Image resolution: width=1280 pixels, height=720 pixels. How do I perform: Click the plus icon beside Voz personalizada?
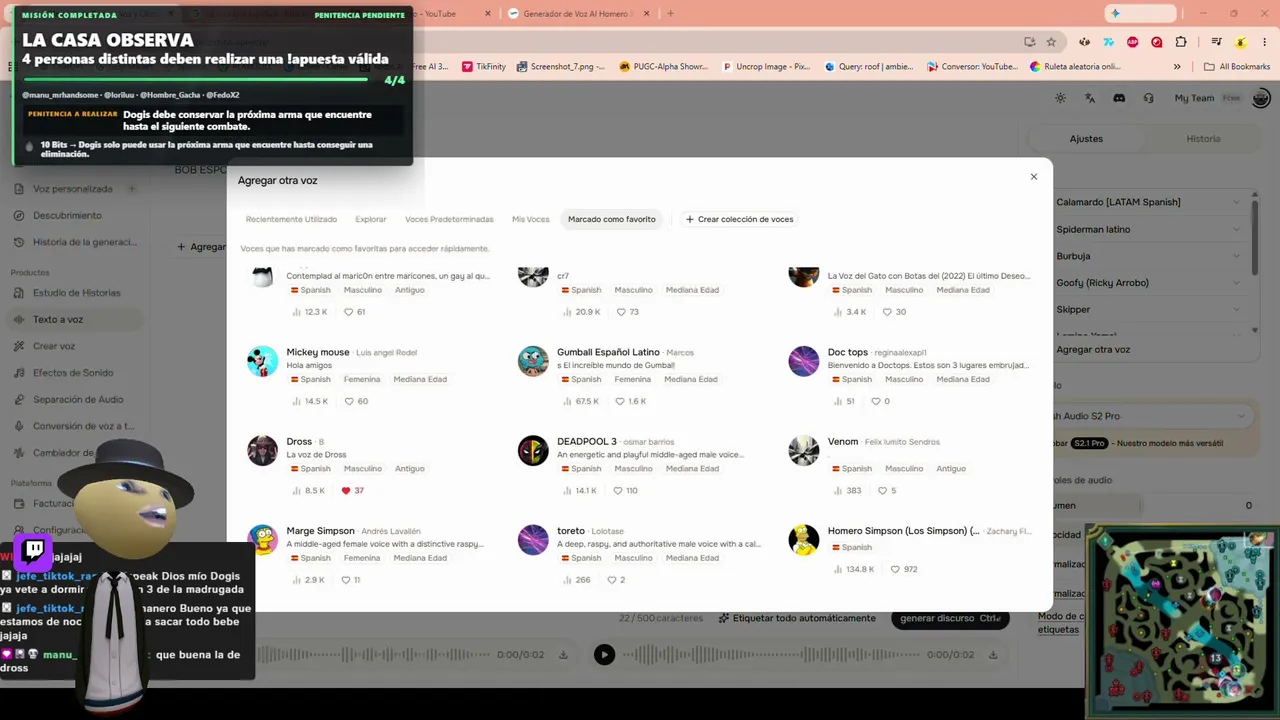point(131,188)
